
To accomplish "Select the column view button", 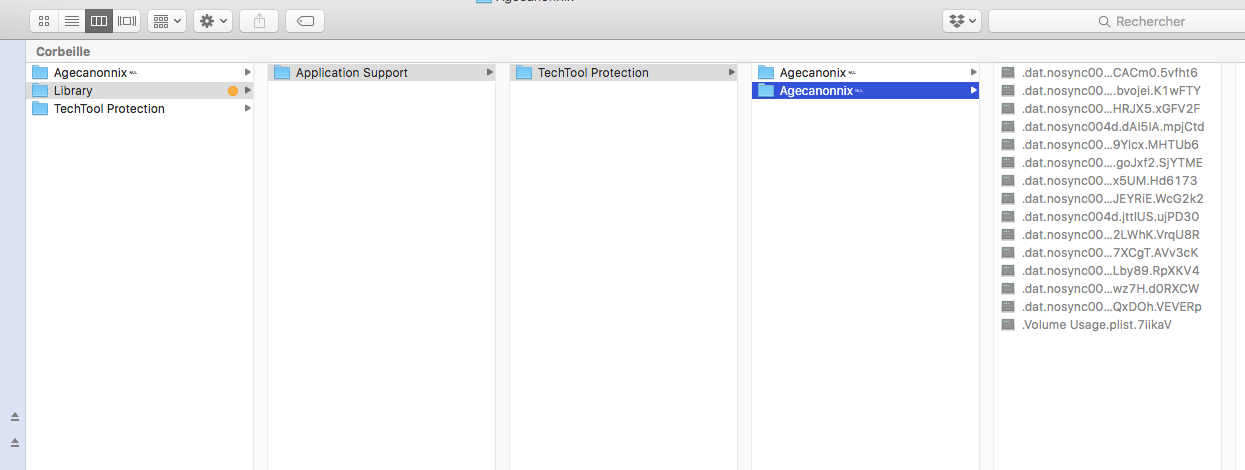I will pyautogui.click(x=99, y=20).
